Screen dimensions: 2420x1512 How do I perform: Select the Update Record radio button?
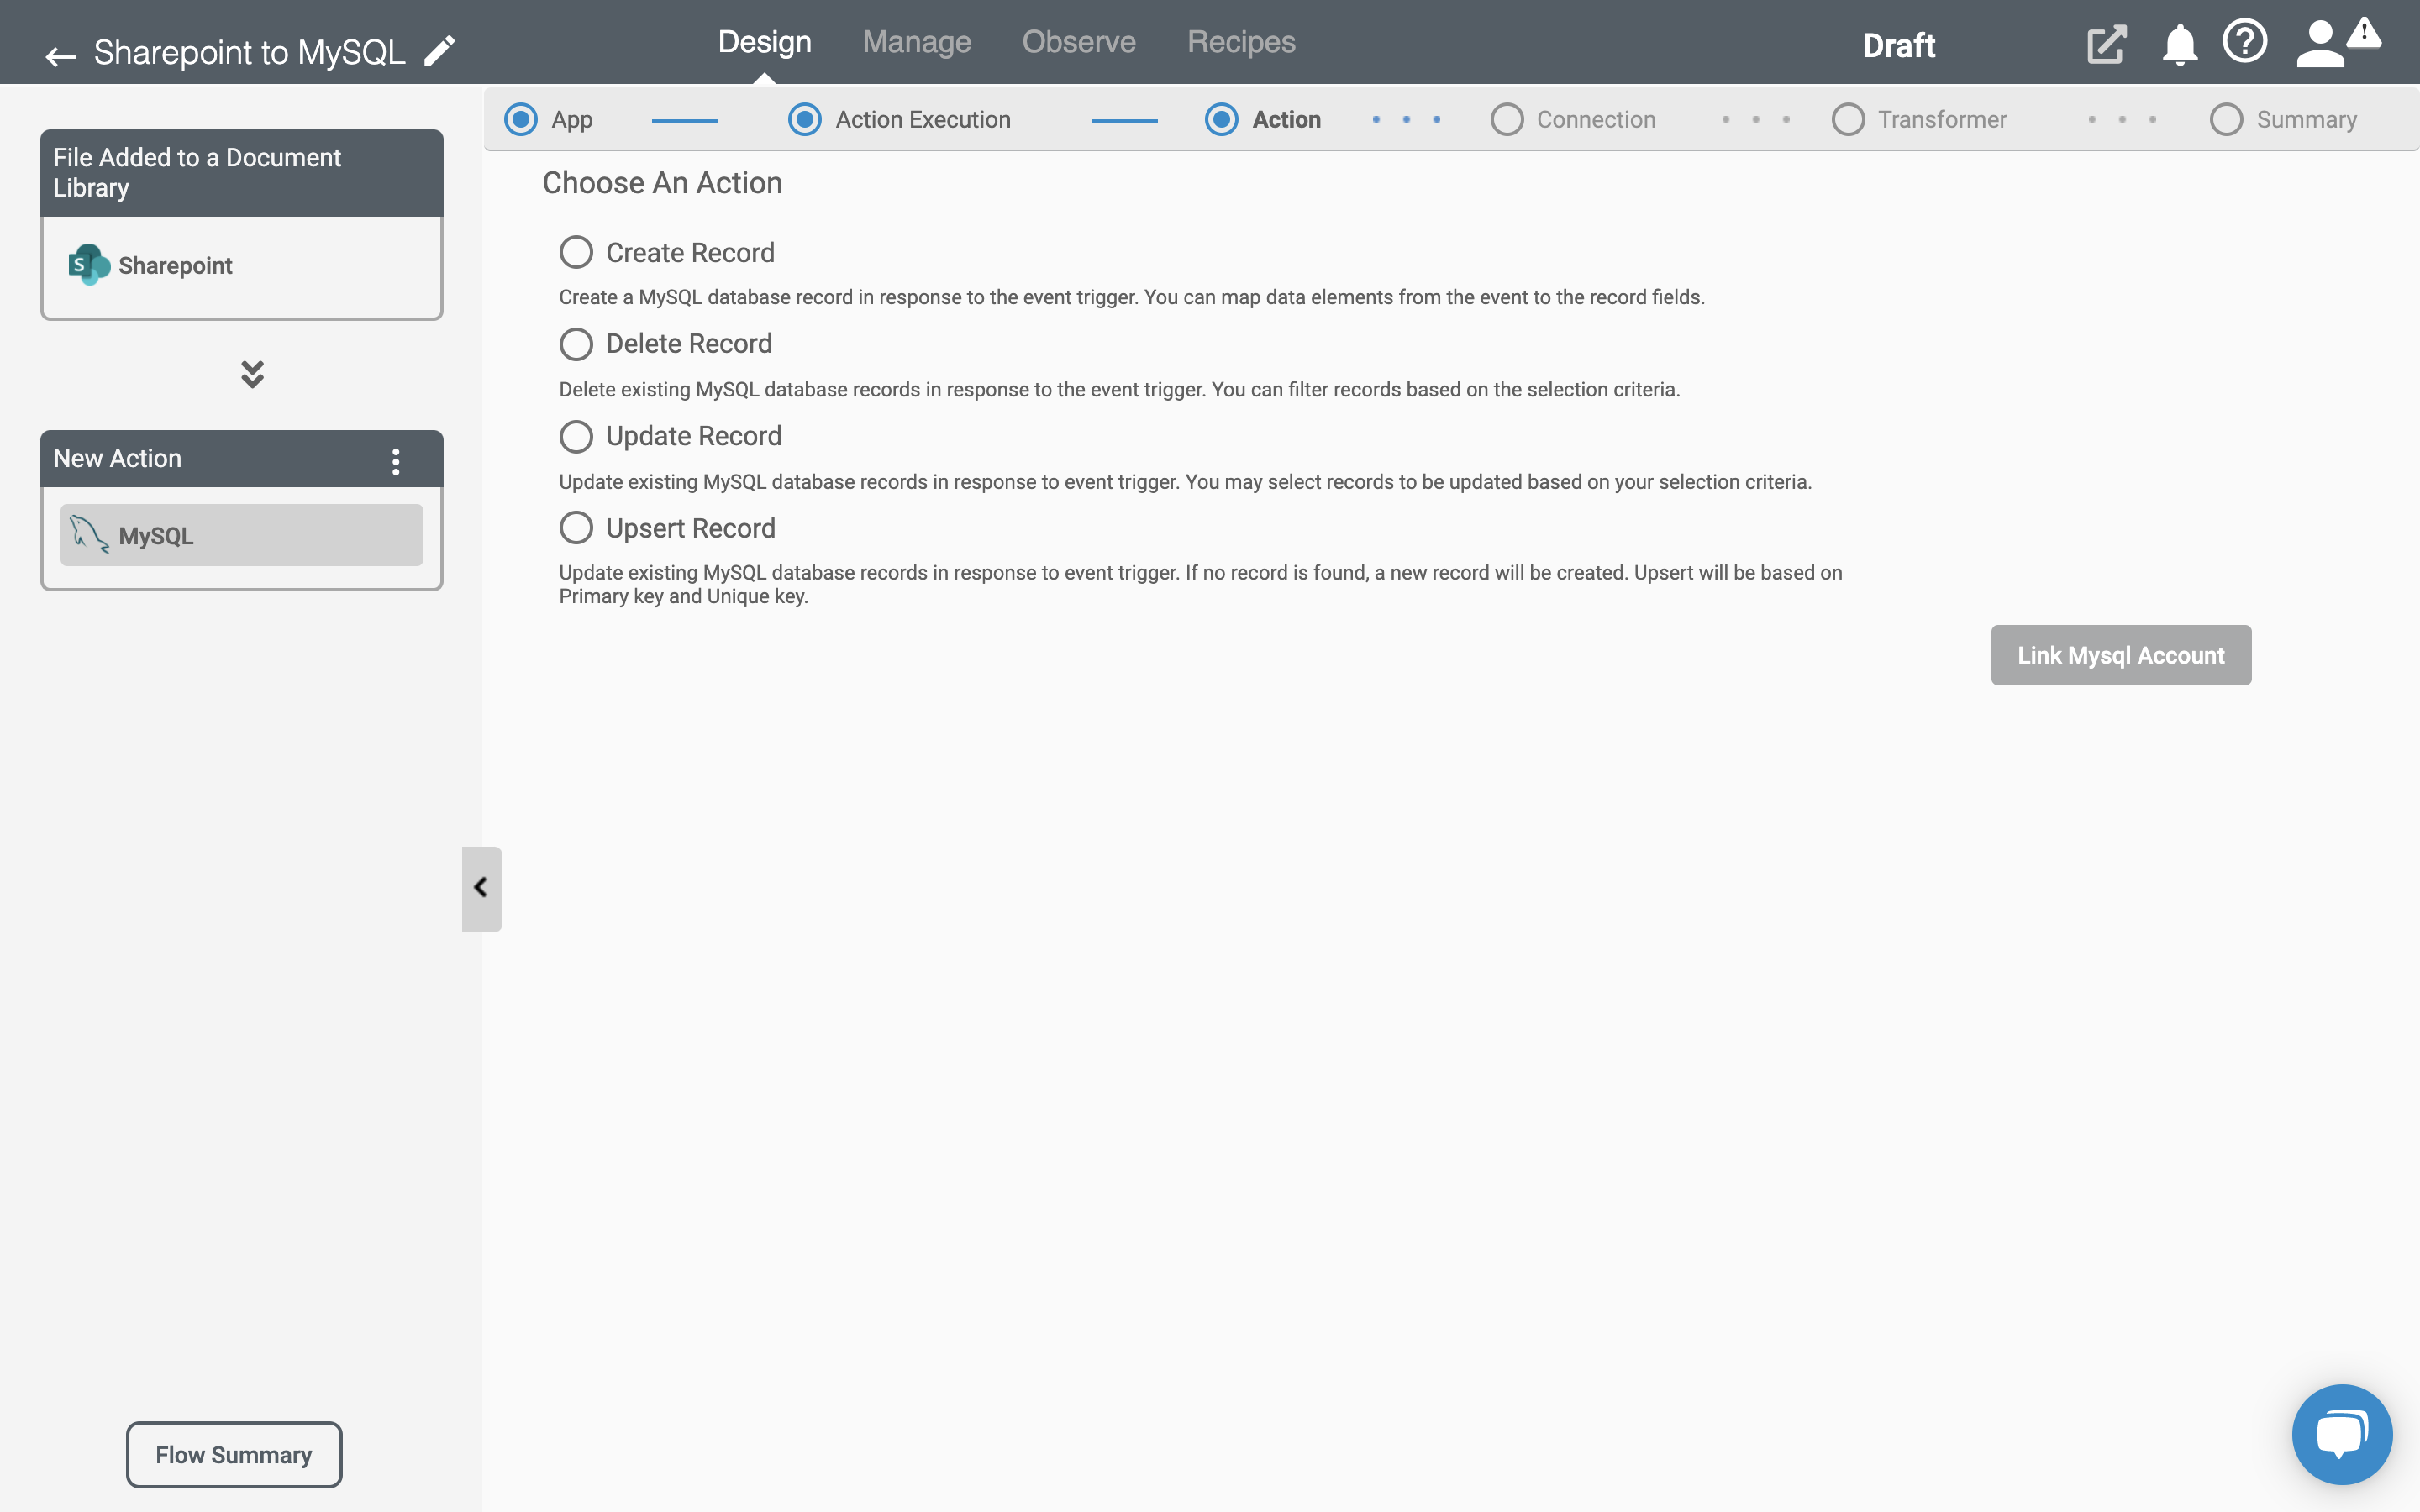tap(575, 435)
